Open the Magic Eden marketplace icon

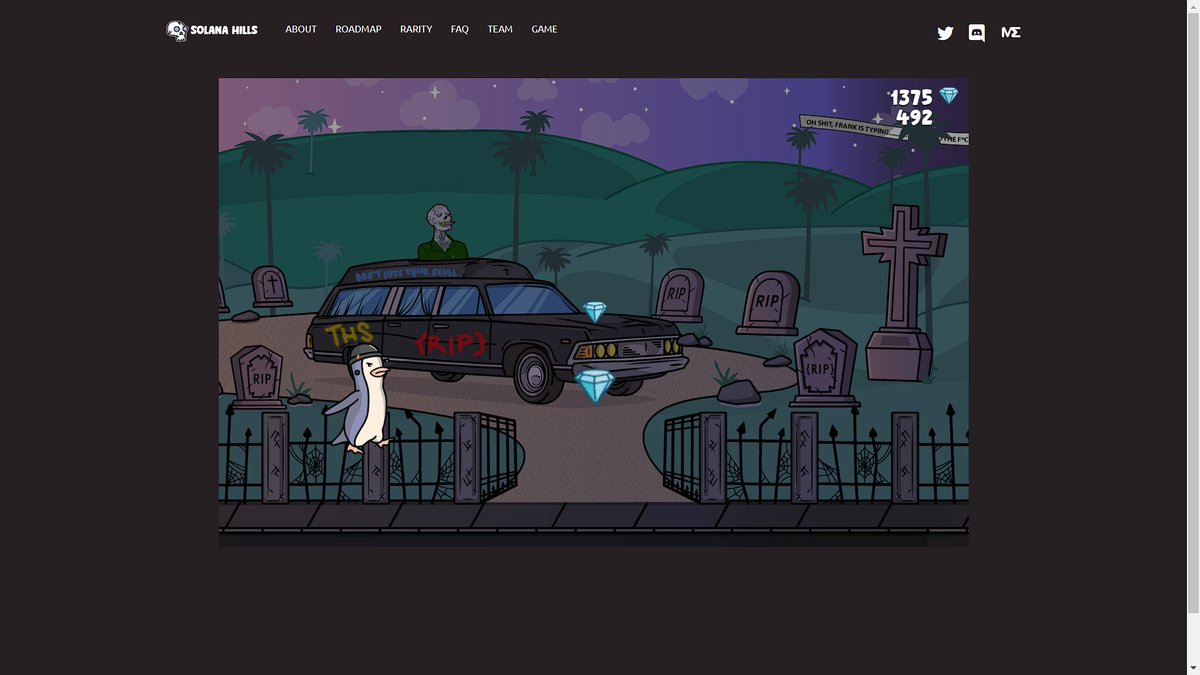click(x=1011, y=33)
